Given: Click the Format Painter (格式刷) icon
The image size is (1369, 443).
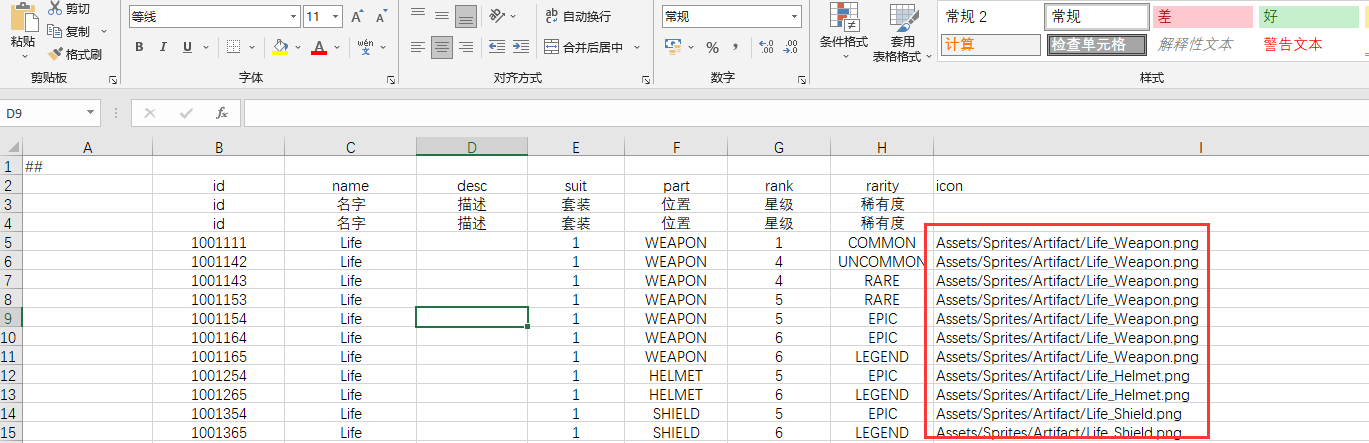Looking at the screenshot, I should tap(55, 54).
